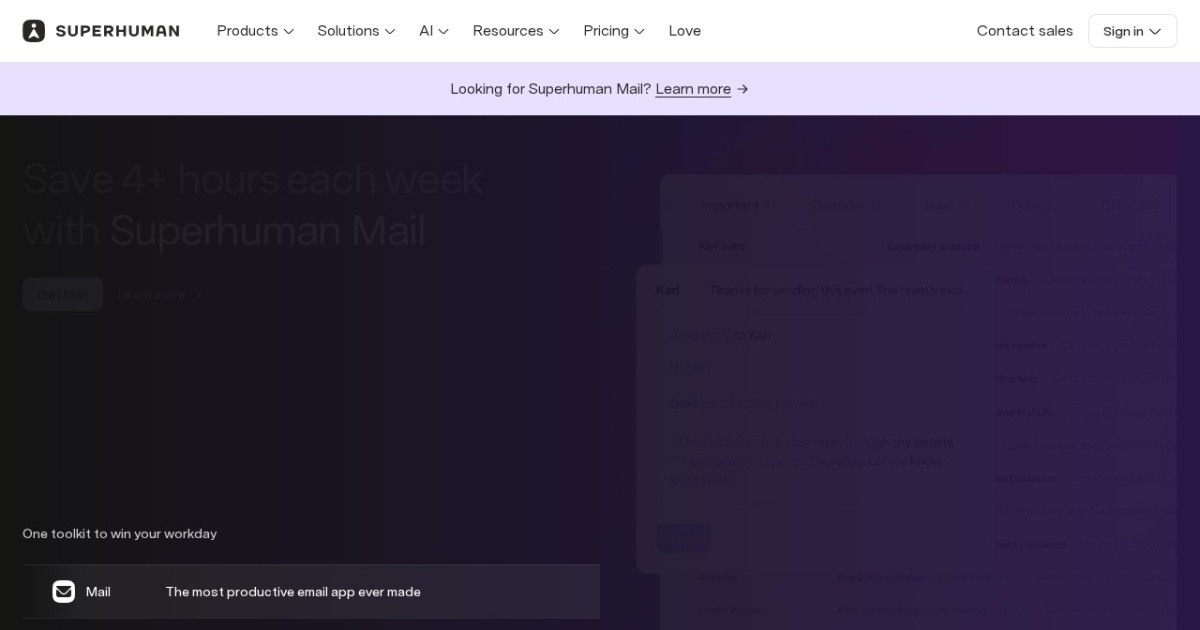Click the faded Learn more hero link
1200x630 pixels.
tap(159, 294)
